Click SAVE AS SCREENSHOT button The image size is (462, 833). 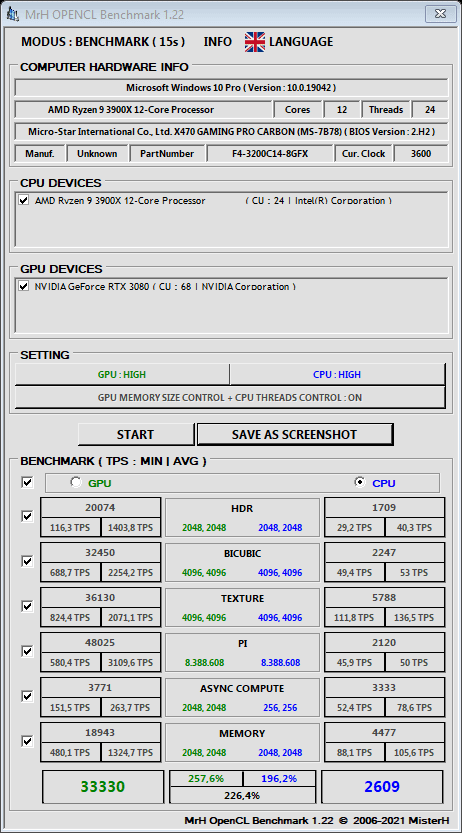pos(295,435)
